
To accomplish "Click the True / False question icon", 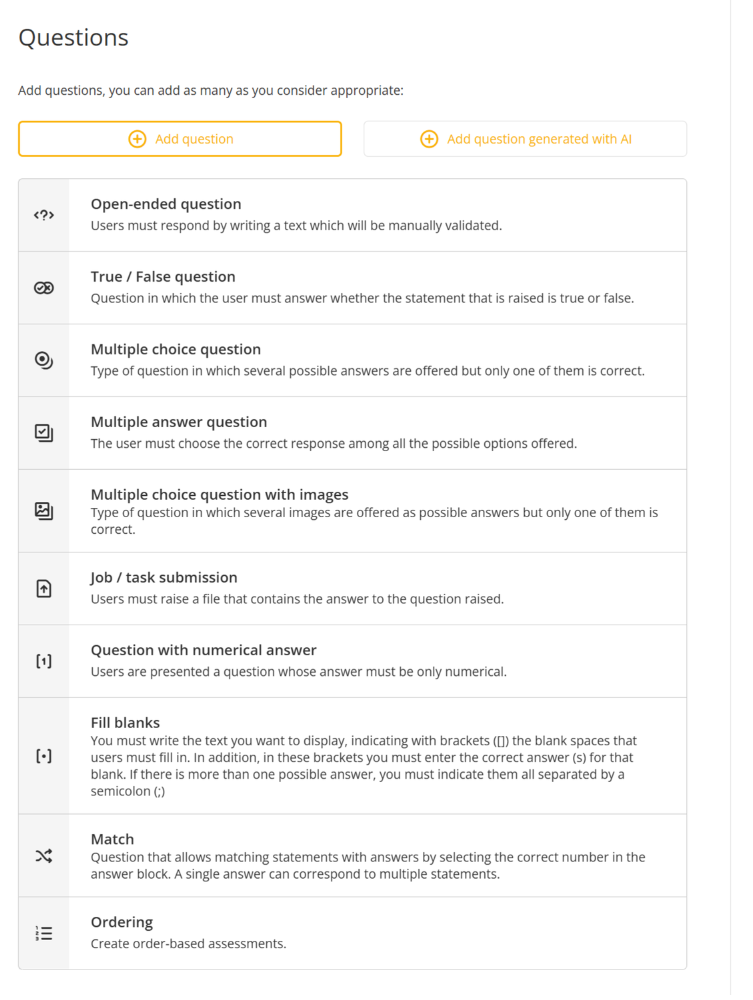I will [x=43, y=288].
